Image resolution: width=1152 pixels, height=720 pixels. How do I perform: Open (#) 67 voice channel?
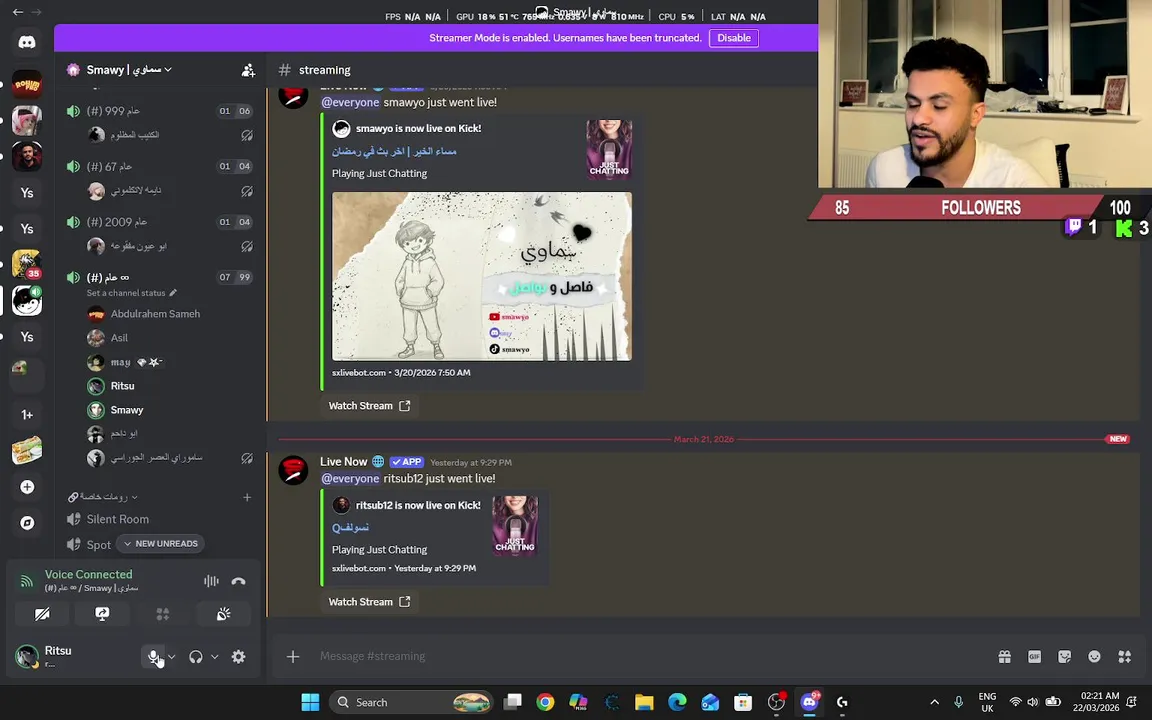109,167
